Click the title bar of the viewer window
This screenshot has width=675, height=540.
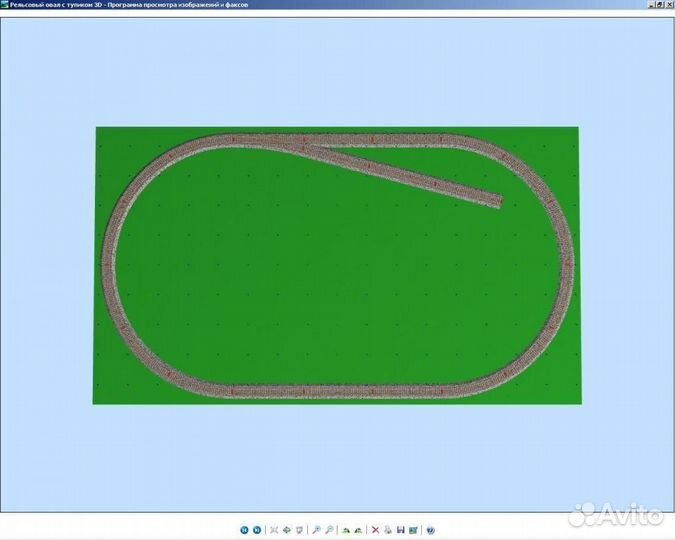300,5
